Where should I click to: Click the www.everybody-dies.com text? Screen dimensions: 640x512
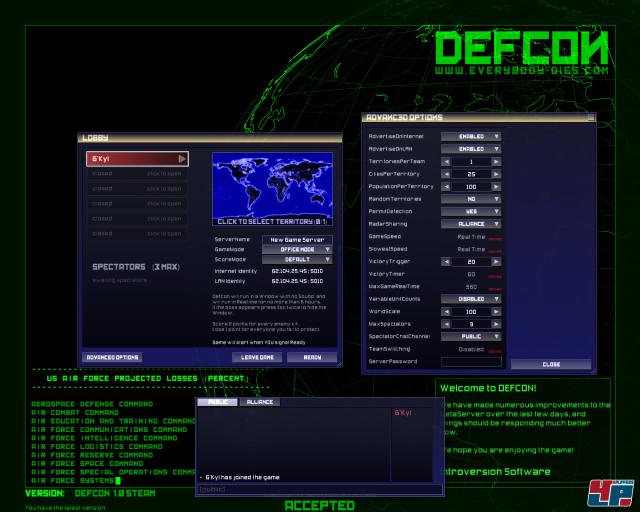(521, 71)
